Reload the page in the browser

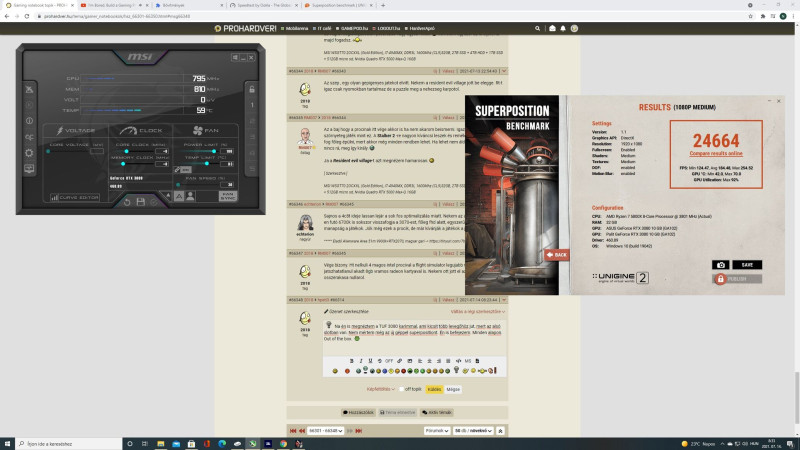27,16
